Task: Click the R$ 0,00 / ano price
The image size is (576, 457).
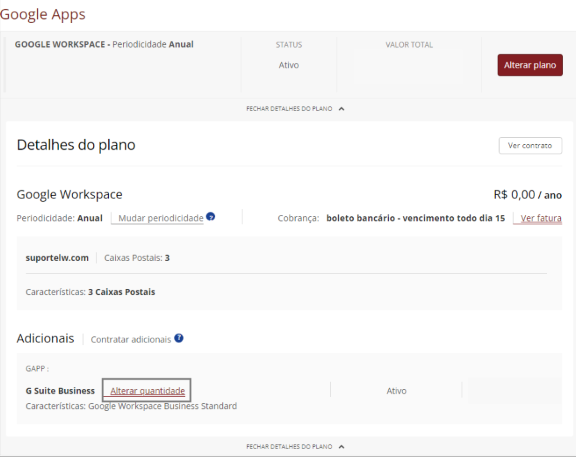Action: 528,195
